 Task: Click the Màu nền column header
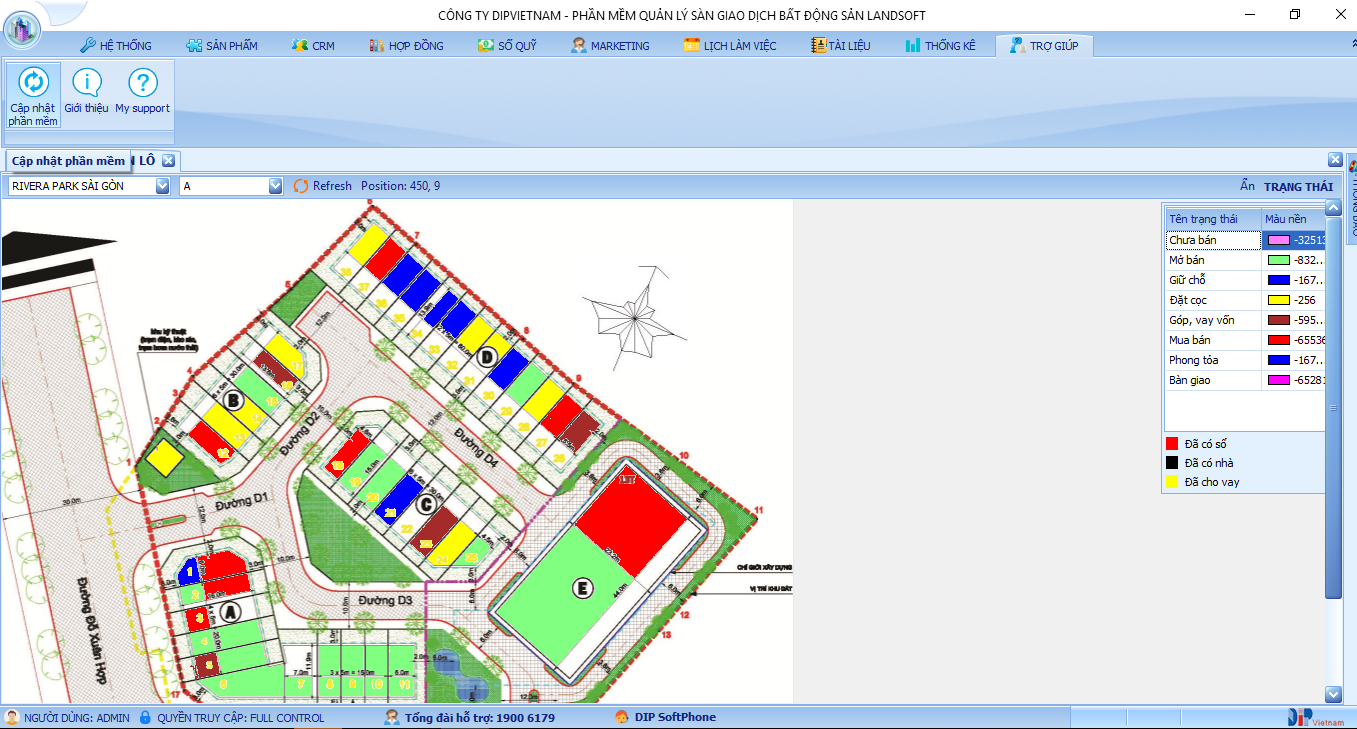1292,219
